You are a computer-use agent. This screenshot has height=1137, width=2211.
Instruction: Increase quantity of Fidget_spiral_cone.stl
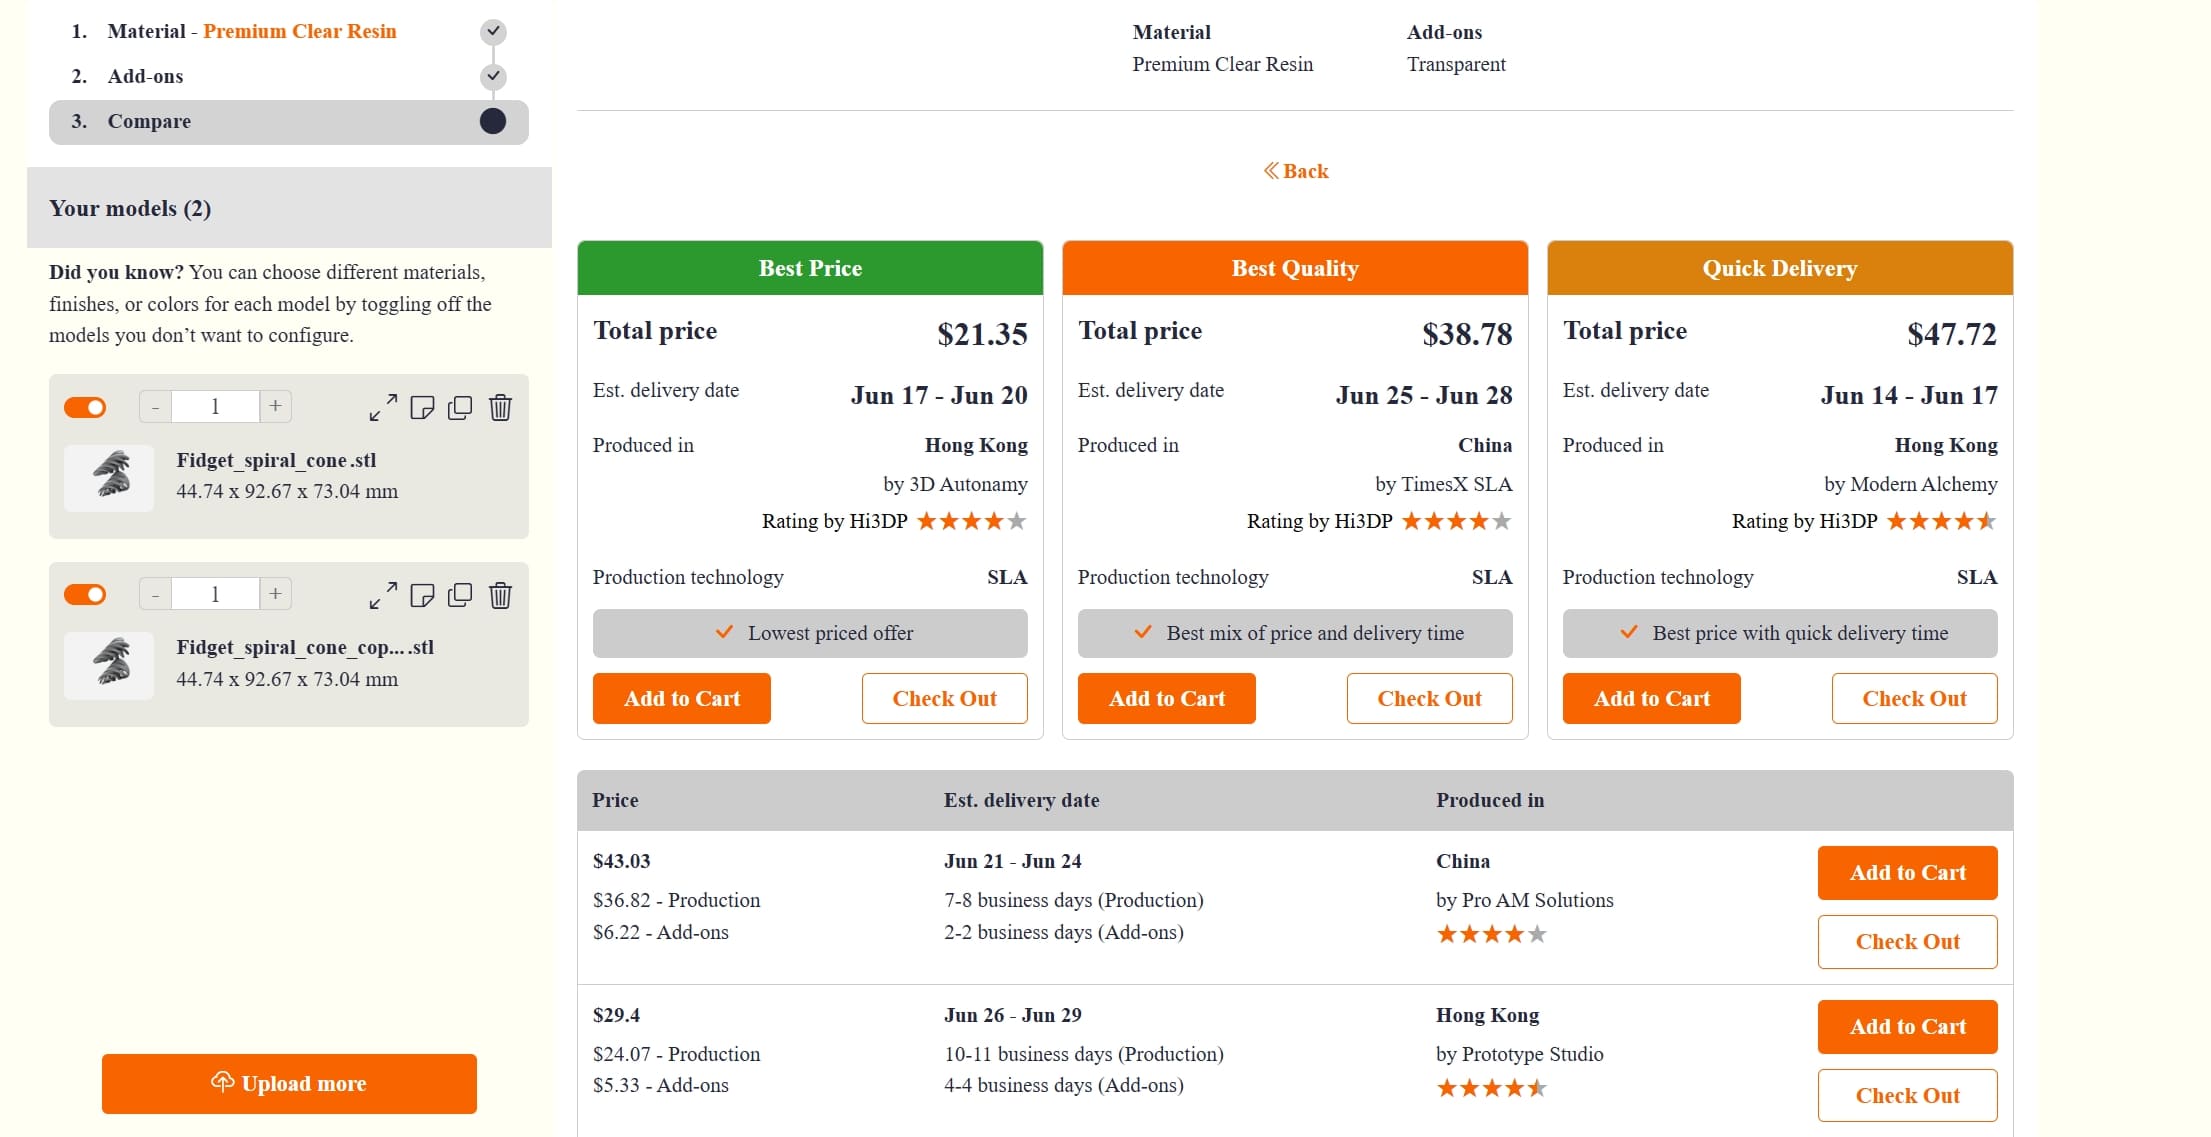[x=274, y=406]
